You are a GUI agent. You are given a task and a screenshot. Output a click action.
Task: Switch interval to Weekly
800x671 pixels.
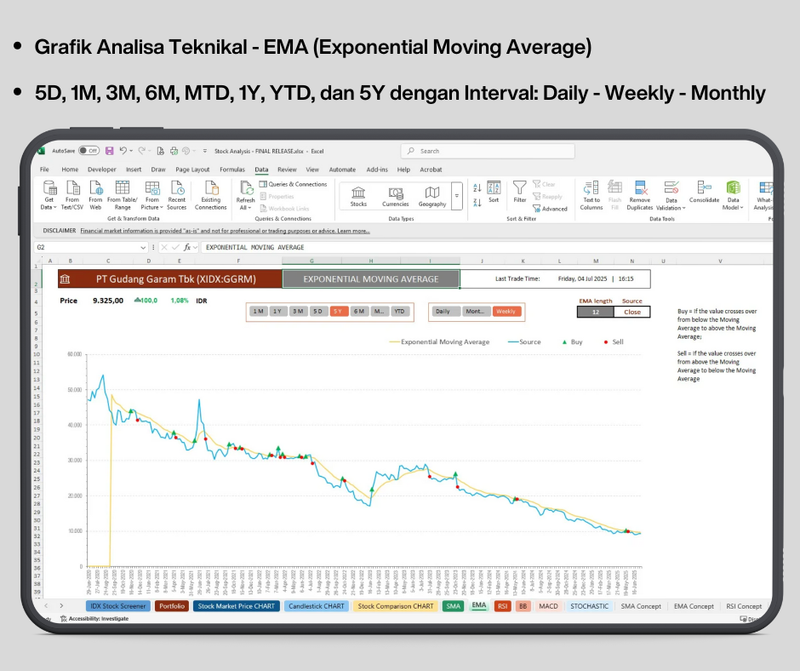point(506,311)
